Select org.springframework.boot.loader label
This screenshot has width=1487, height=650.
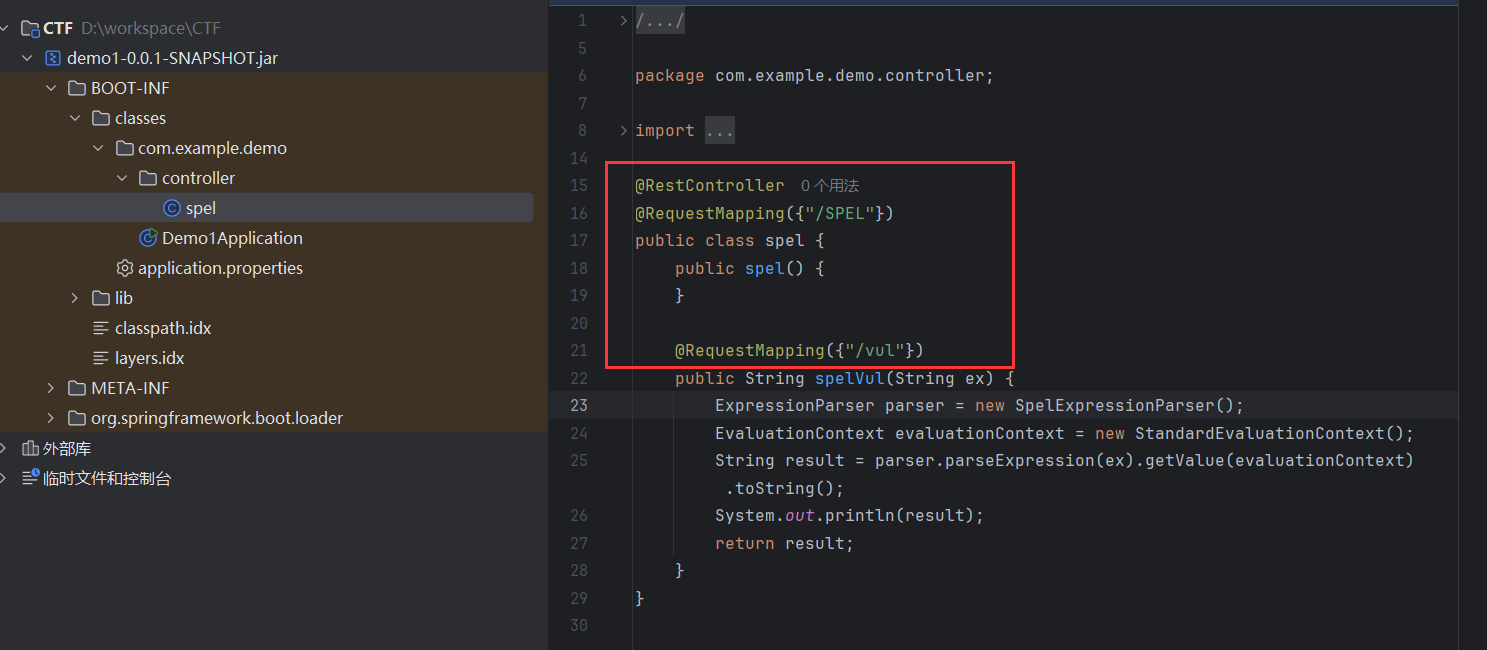click(217, 418)
